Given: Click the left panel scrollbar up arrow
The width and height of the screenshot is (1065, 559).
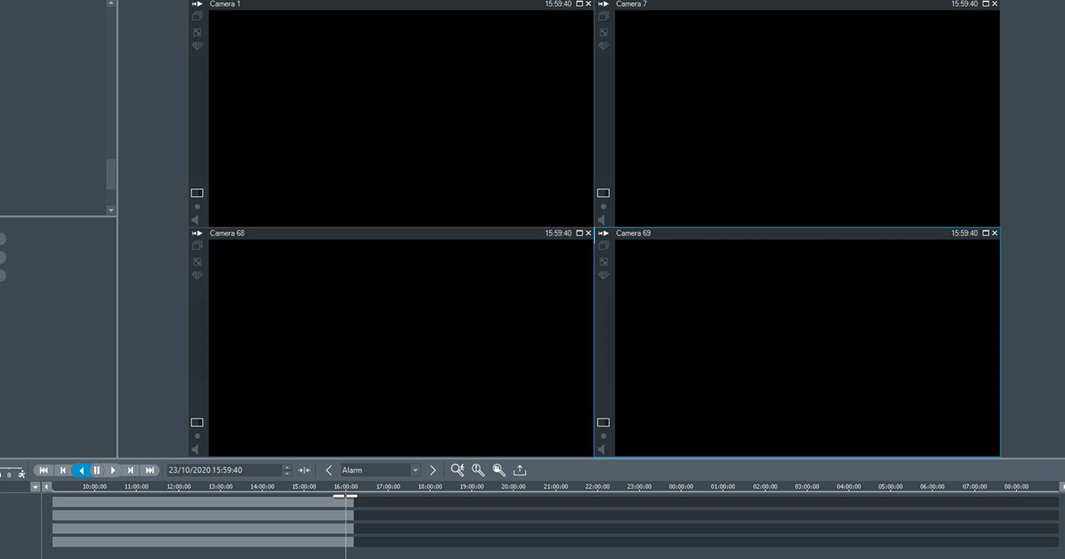Looking at the screenshot, I should coord(111,3).
